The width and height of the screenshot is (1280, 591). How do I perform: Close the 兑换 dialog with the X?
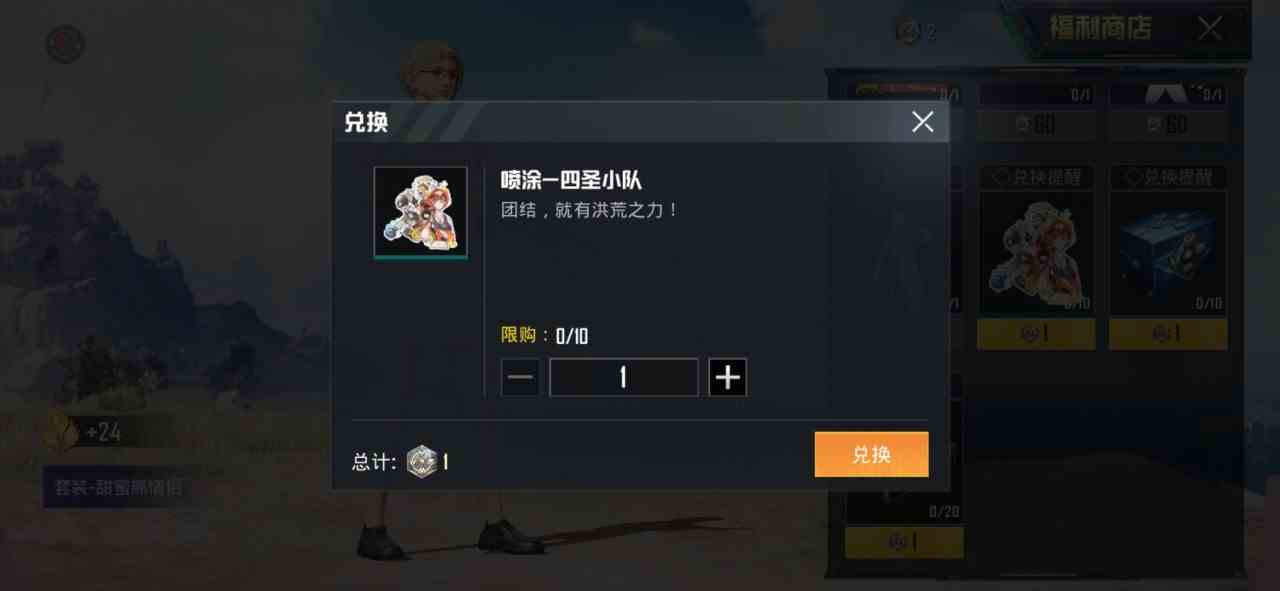point(922,122)
